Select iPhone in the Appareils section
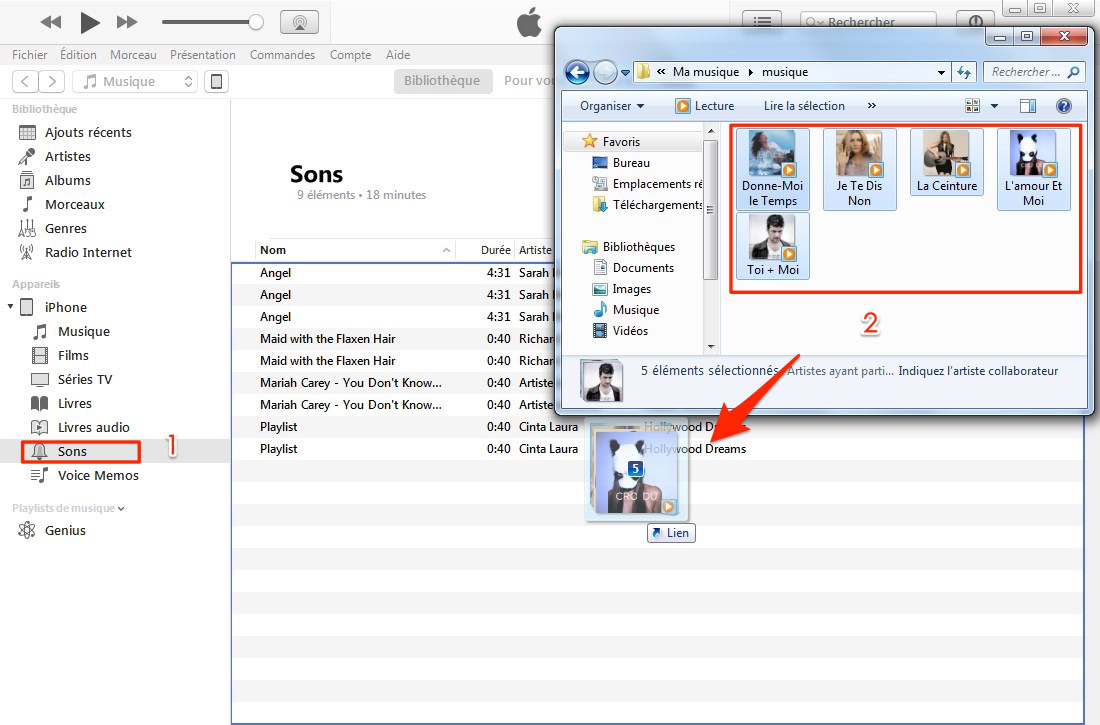Screen dimensions: 1100x725 pyautogui.click(x=65, y=307)
